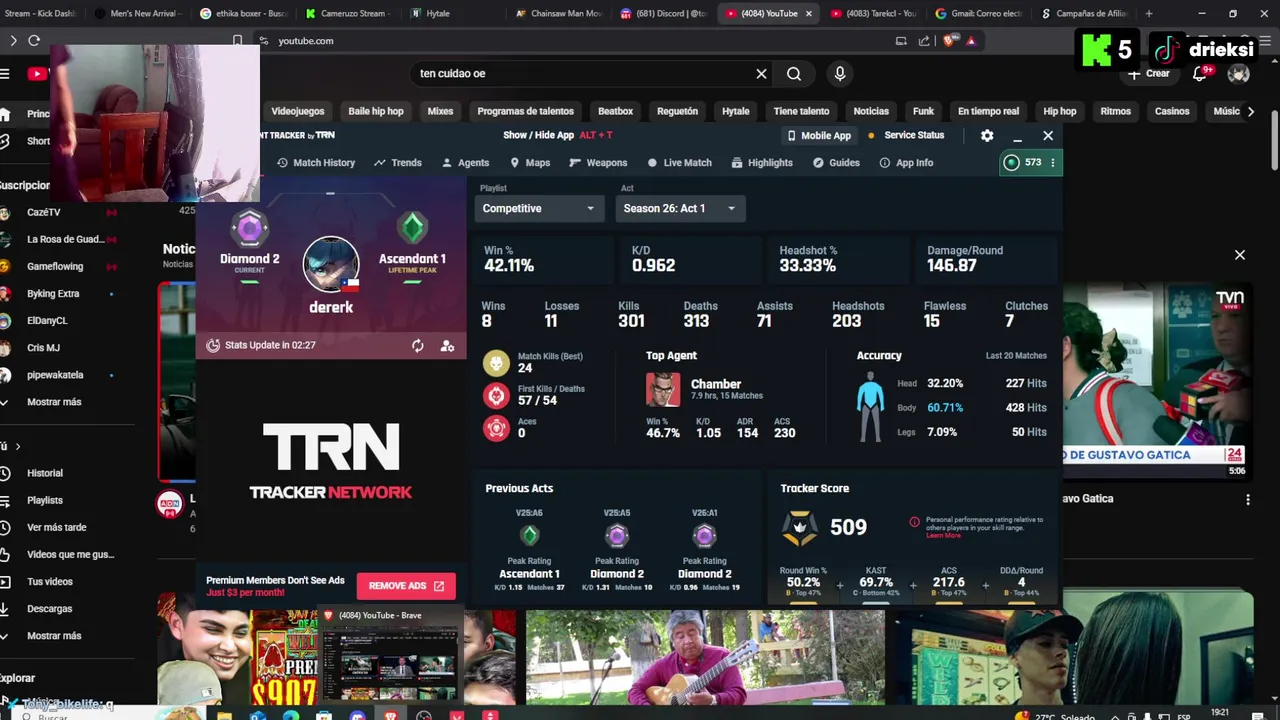Viewport: 1280px width, 720px height.
Task: Click the category chips next arrow
Action: click(x=1250, y=111)
